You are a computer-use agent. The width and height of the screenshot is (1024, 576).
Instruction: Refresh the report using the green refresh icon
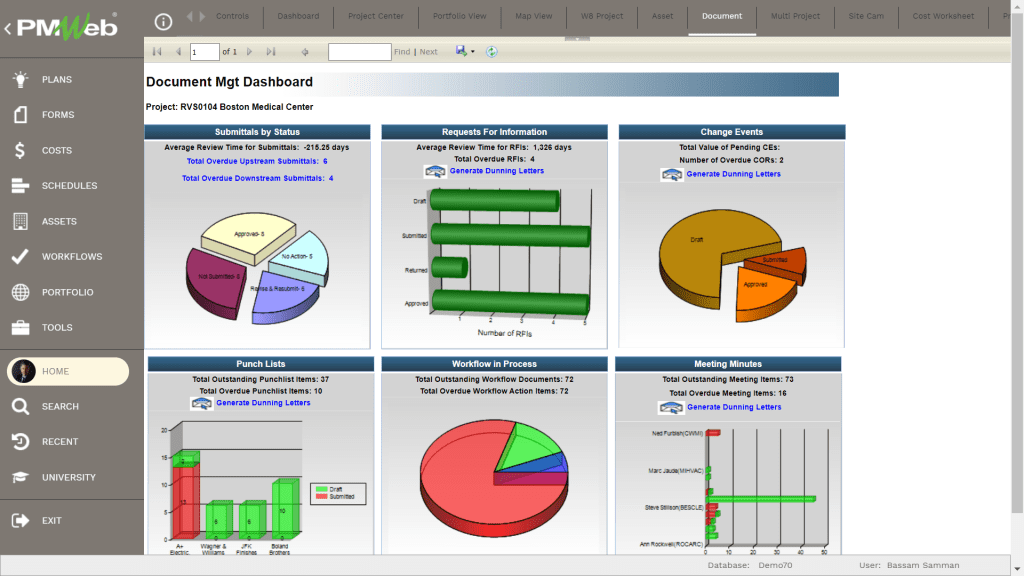click(491, 52)
